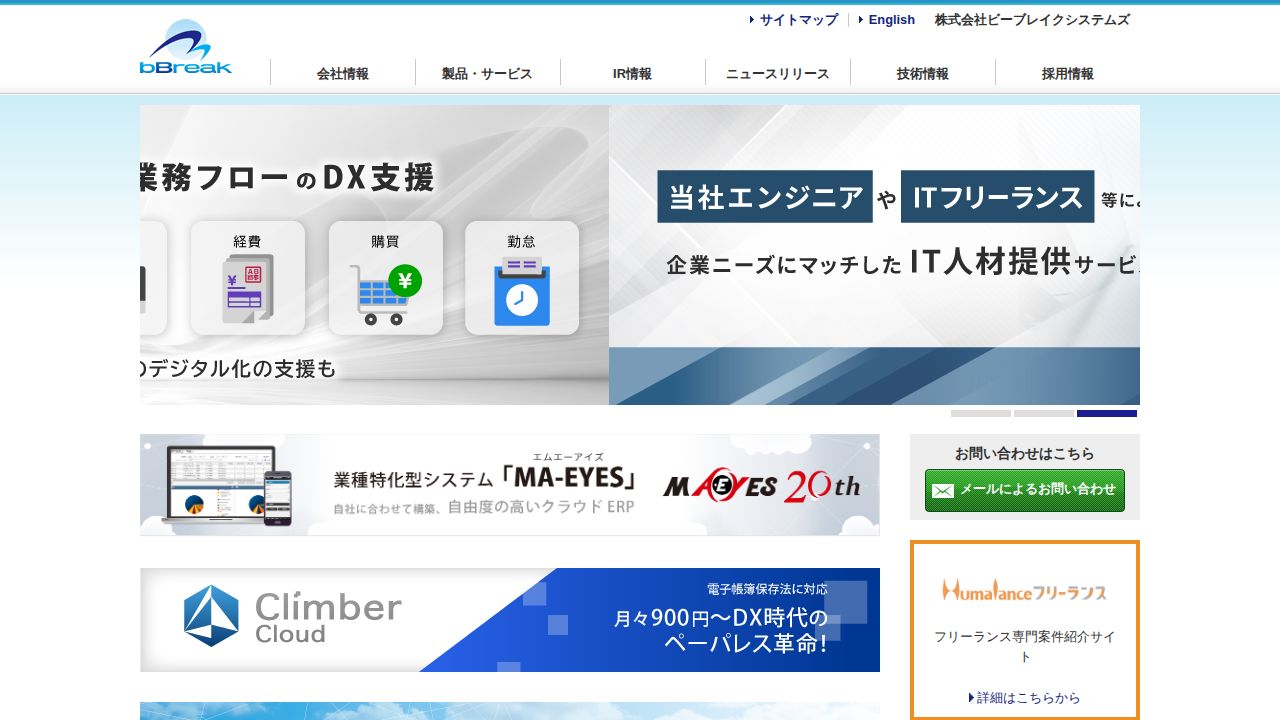
Task: Select the second carousel slide indicator
Action: coord(1044,413)
